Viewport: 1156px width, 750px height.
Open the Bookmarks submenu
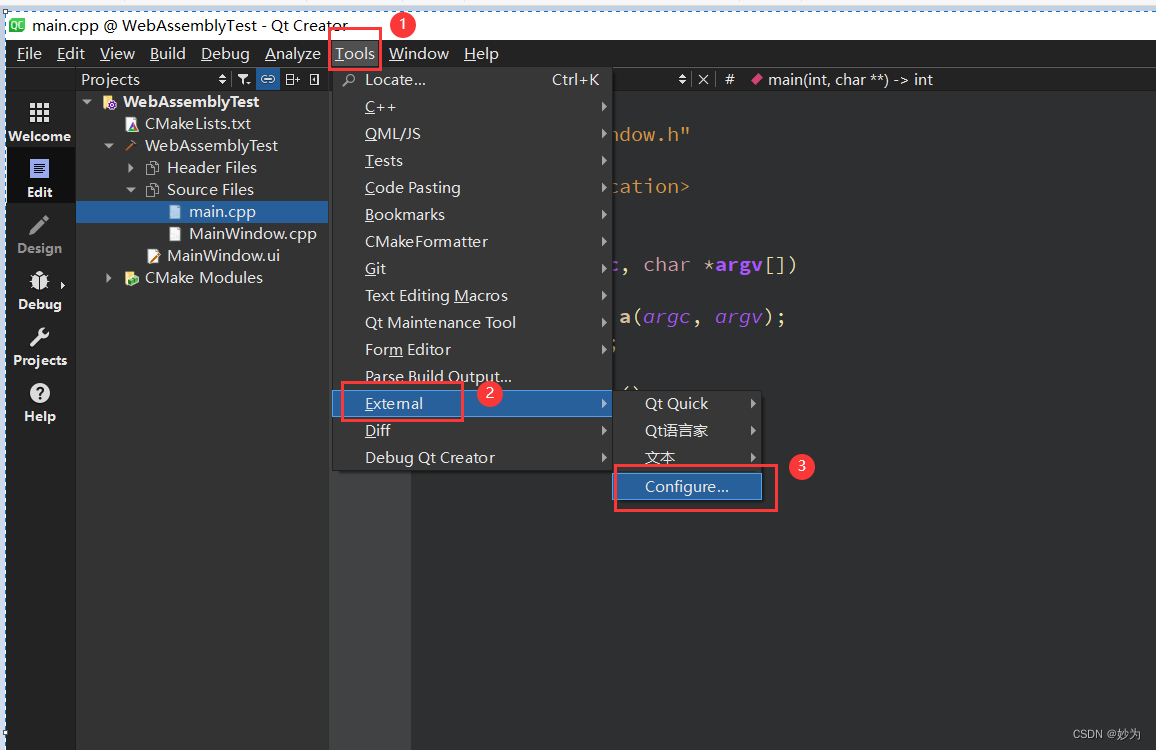click(x=472, y=215)
